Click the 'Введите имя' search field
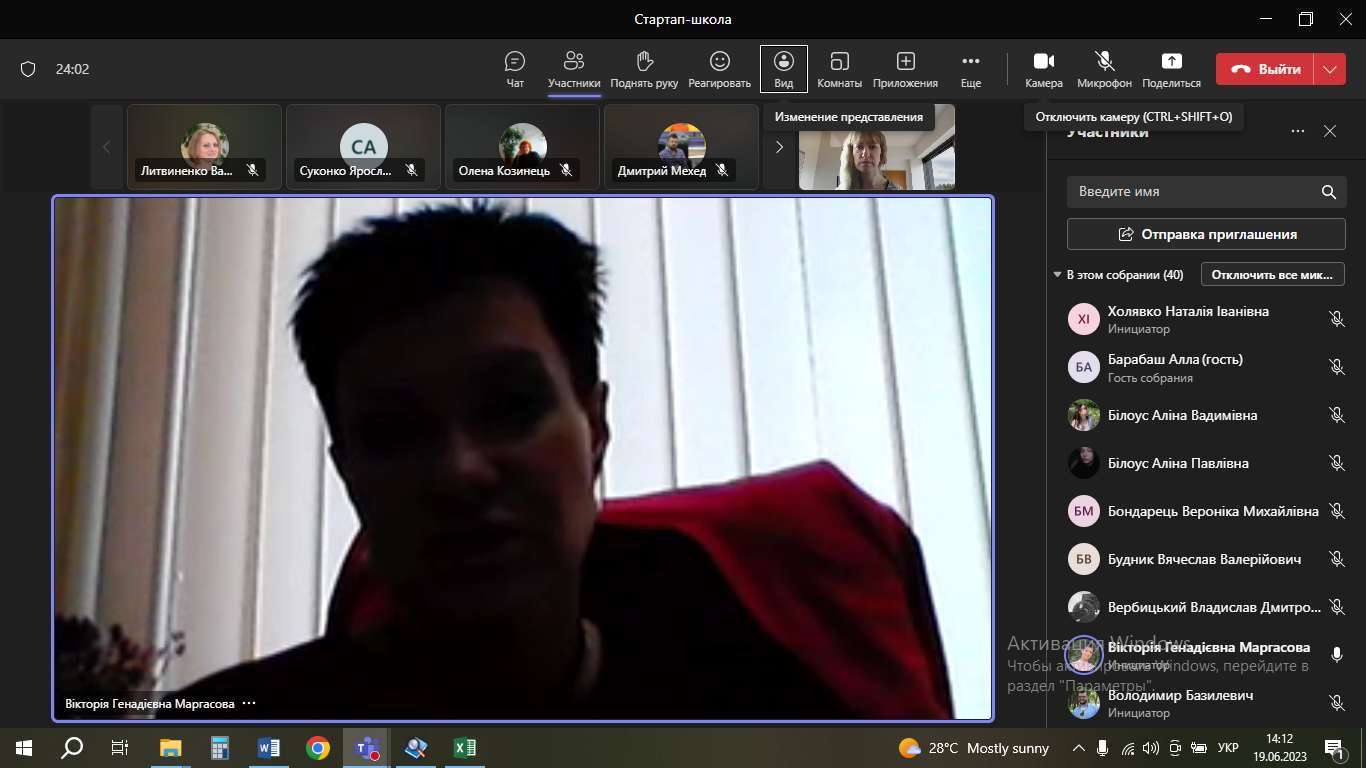The image size is (1366, 768). coord(1195,191)
